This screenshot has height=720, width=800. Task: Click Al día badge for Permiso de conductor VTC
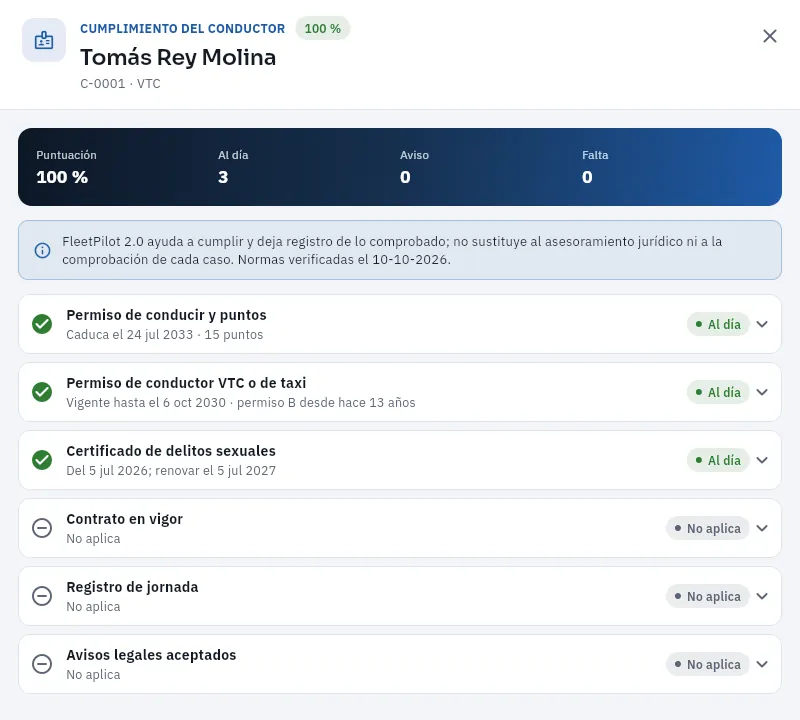click(718, 392)
